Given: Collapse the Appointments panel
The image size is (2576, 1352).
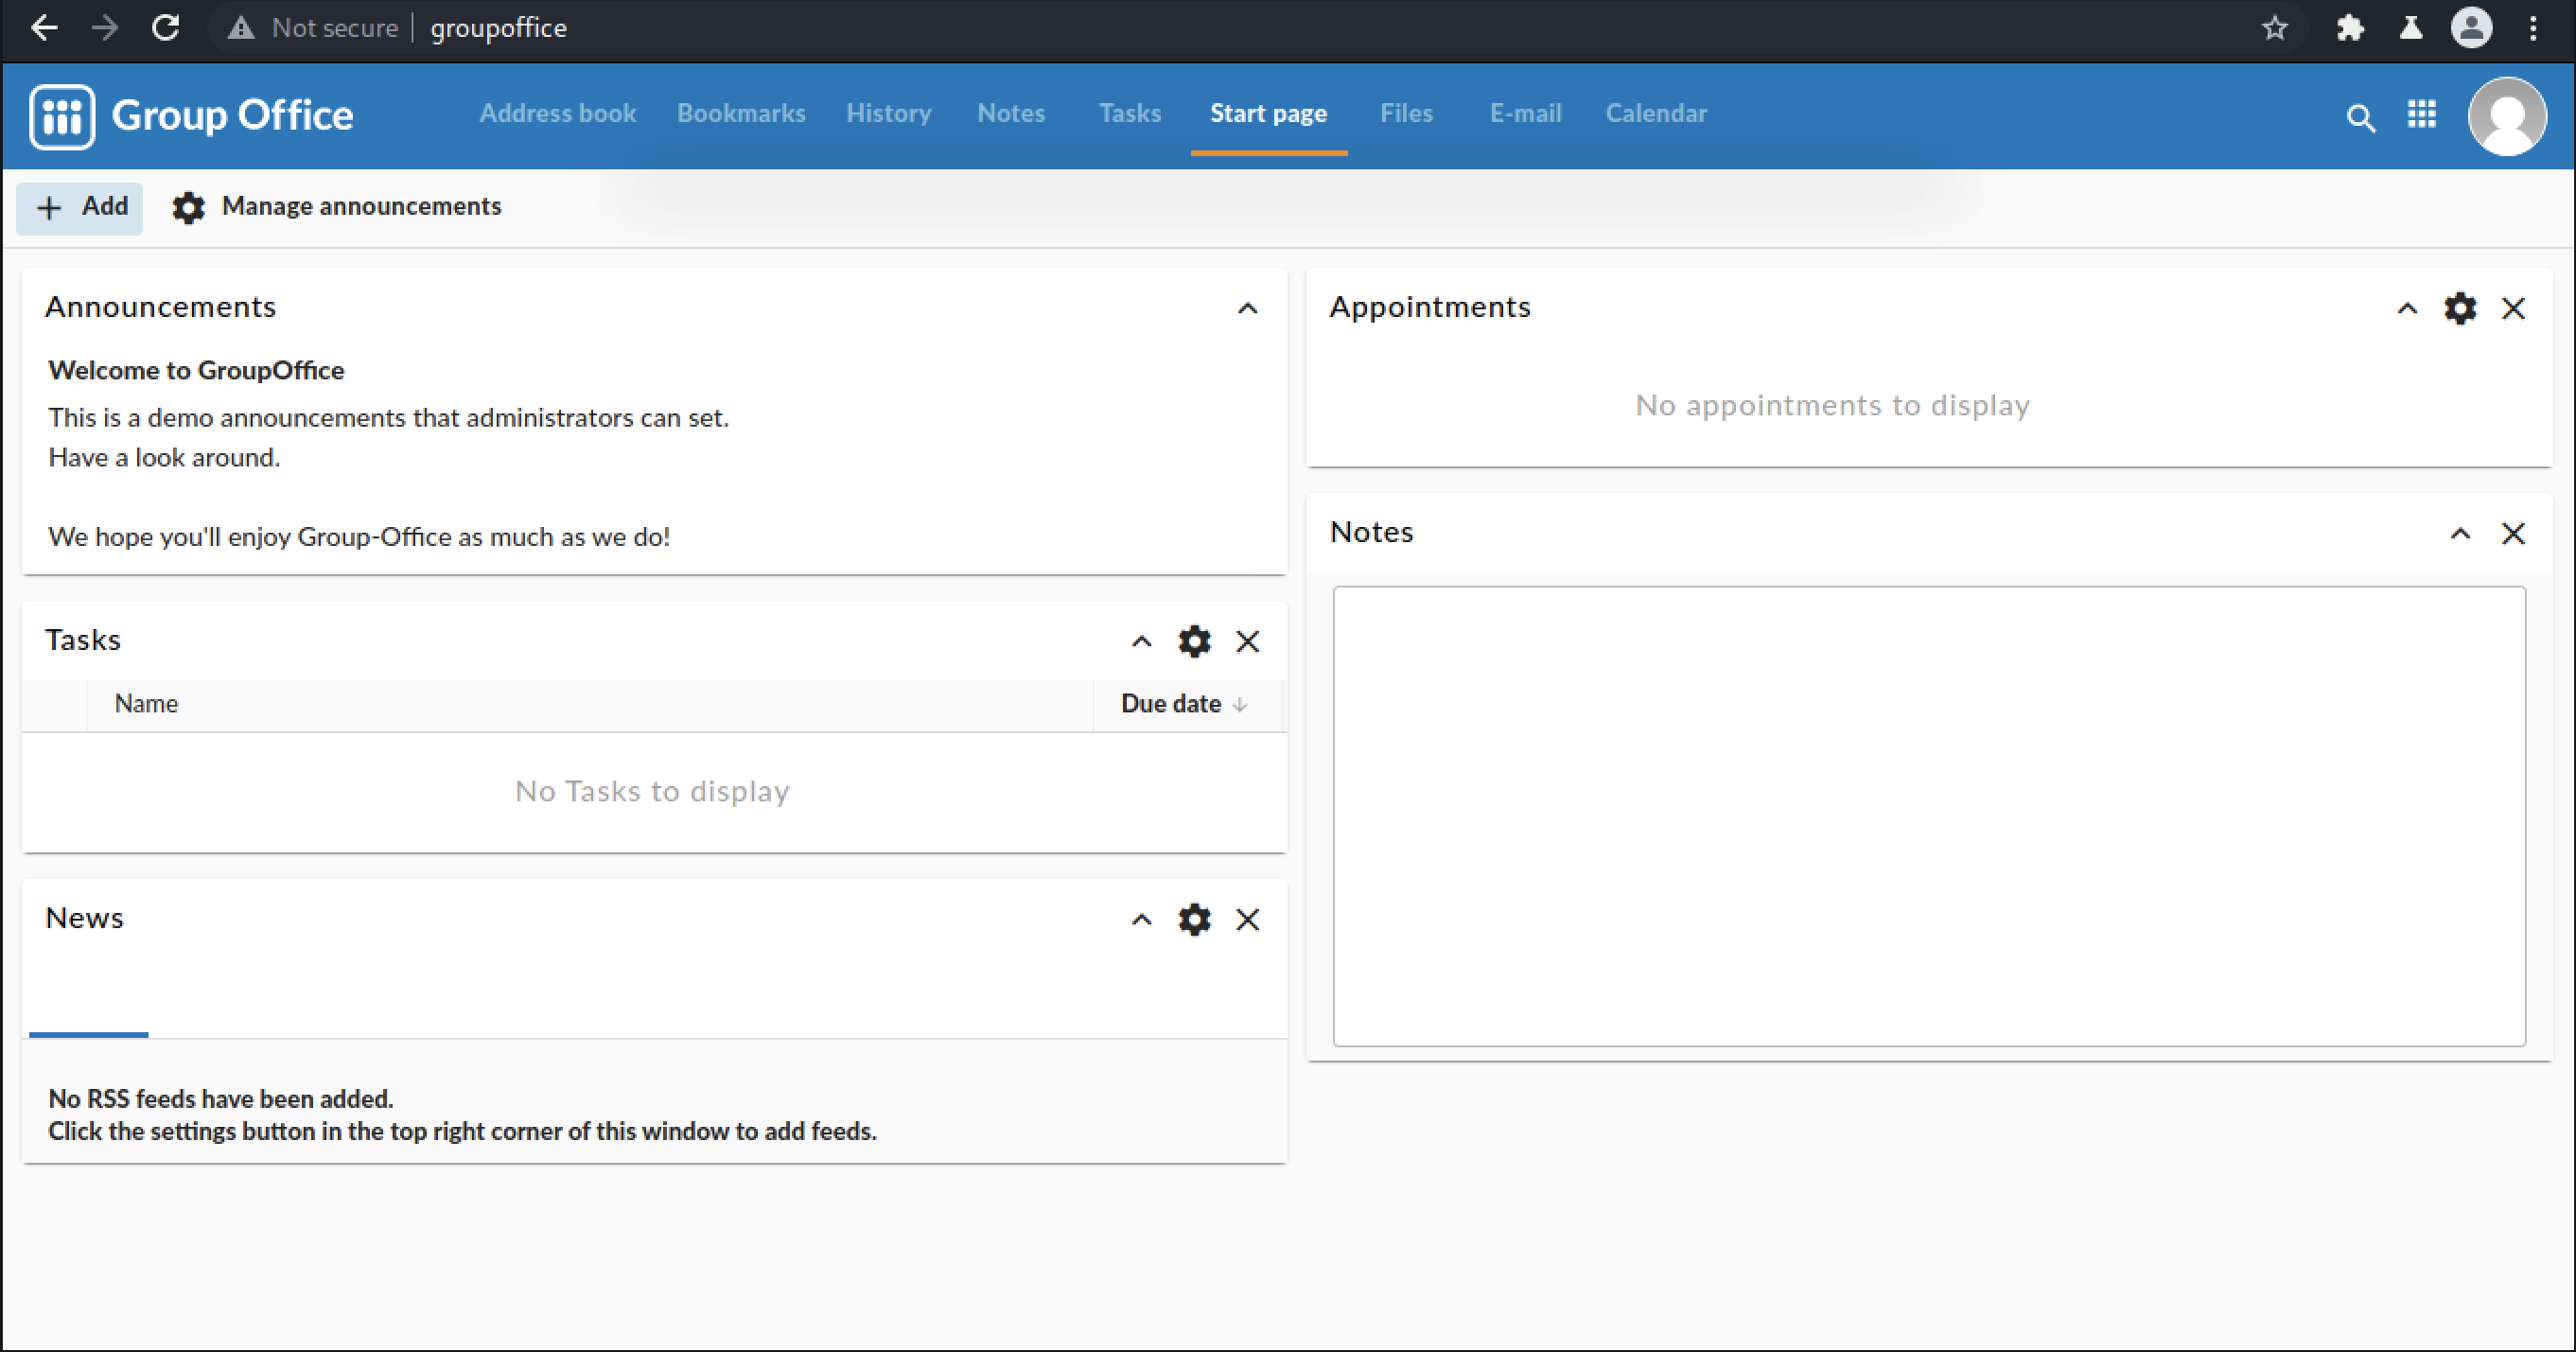Looking at the screenshot, I should pyautogui.click(x=2407, y=308).
